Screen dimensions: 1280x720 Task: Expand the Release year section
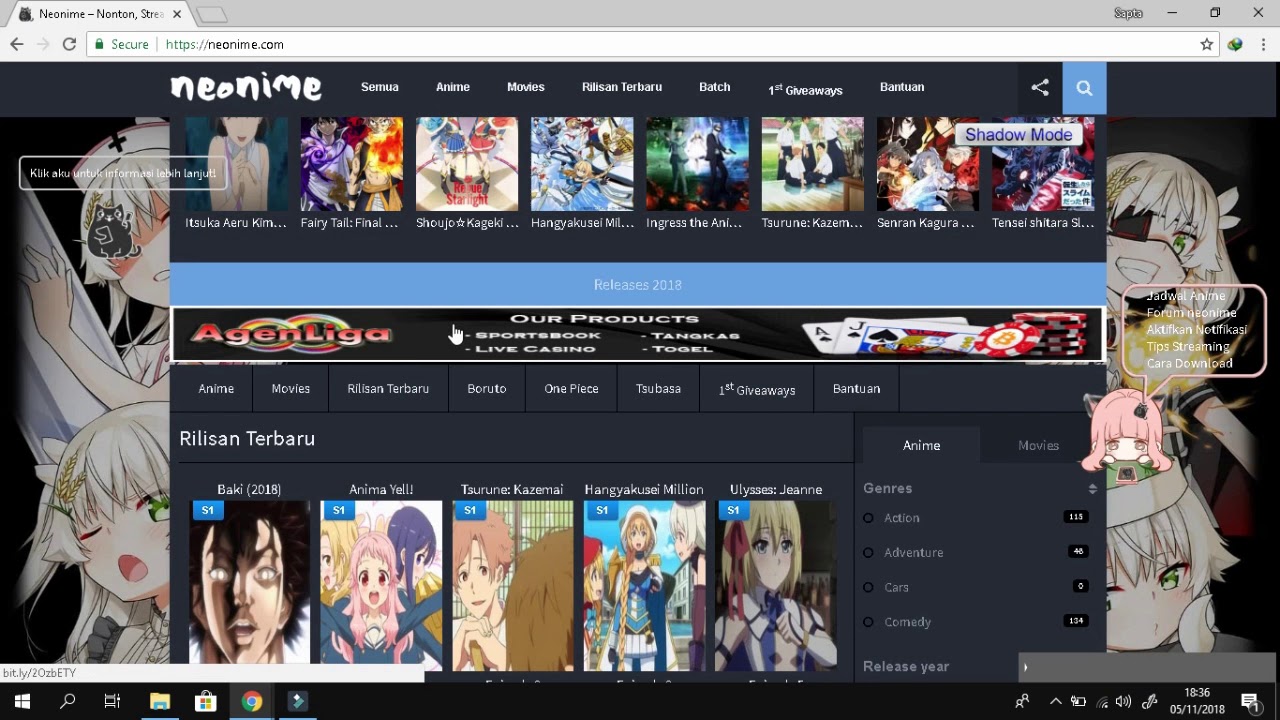pyautogui.click(x=906, y=666)
